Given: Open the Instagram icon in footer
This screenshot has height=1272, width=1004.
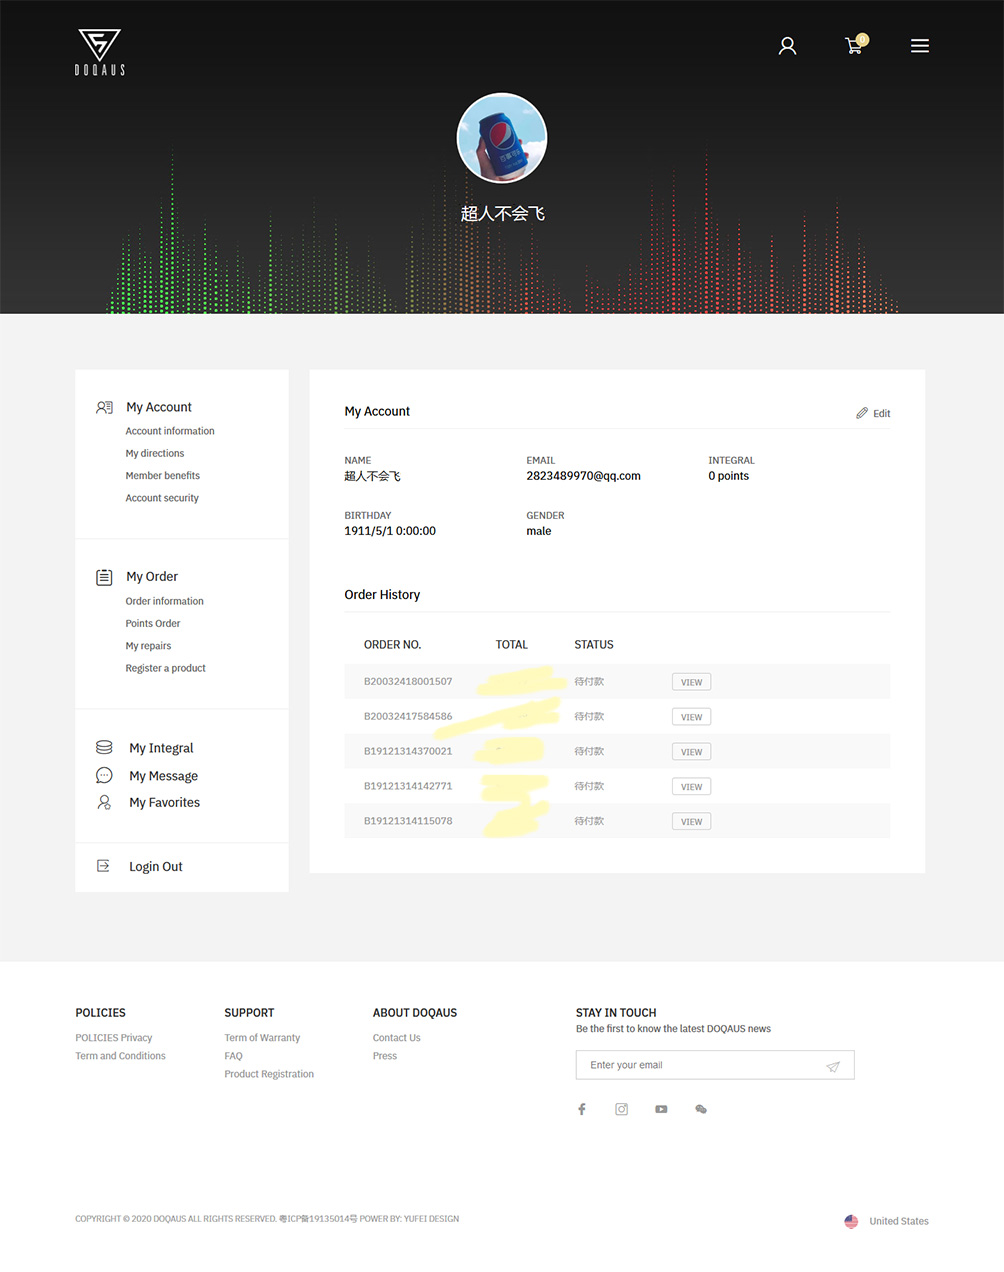Looking at the screenshot, I should coord(621,1109).
